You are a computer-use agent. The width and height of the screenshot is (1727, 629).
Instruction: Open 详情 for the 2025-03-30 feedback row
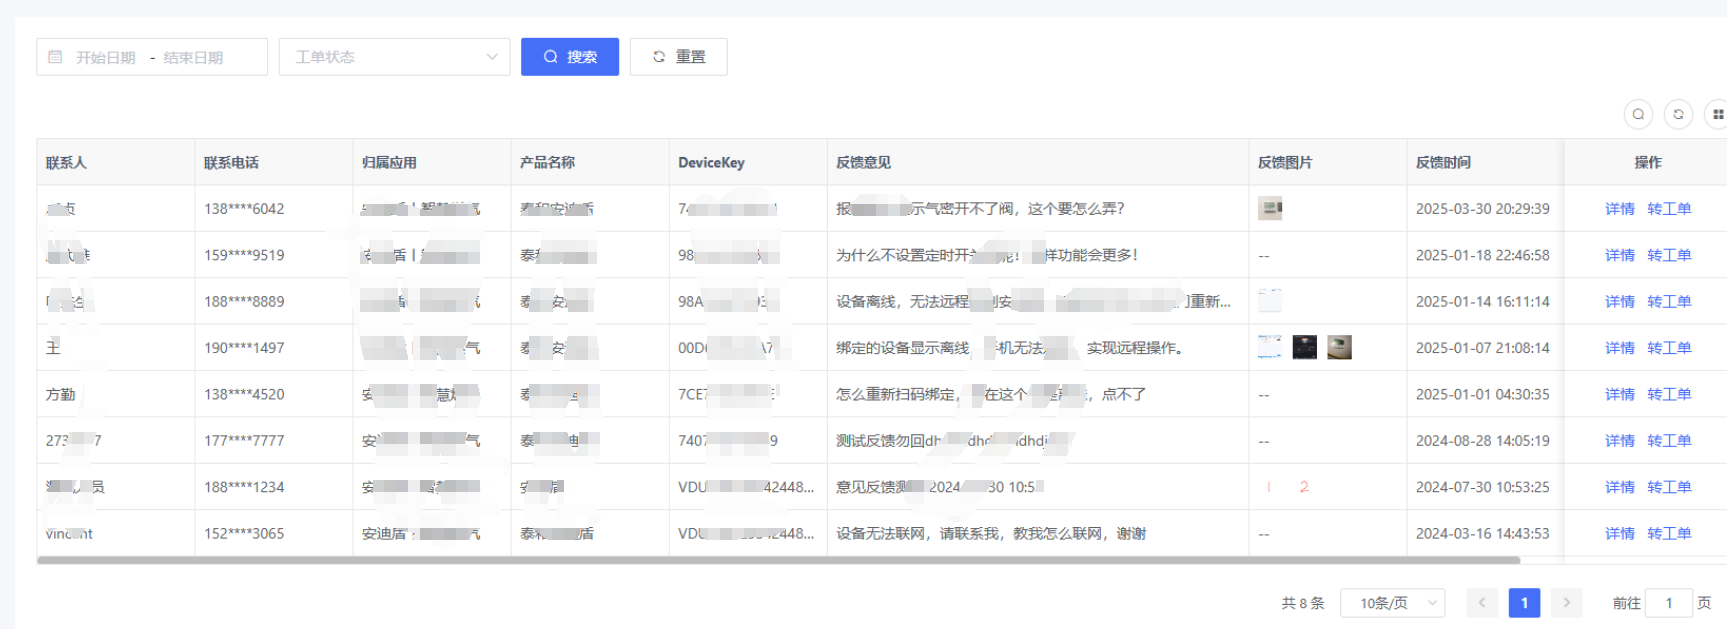click(1619, 209)
